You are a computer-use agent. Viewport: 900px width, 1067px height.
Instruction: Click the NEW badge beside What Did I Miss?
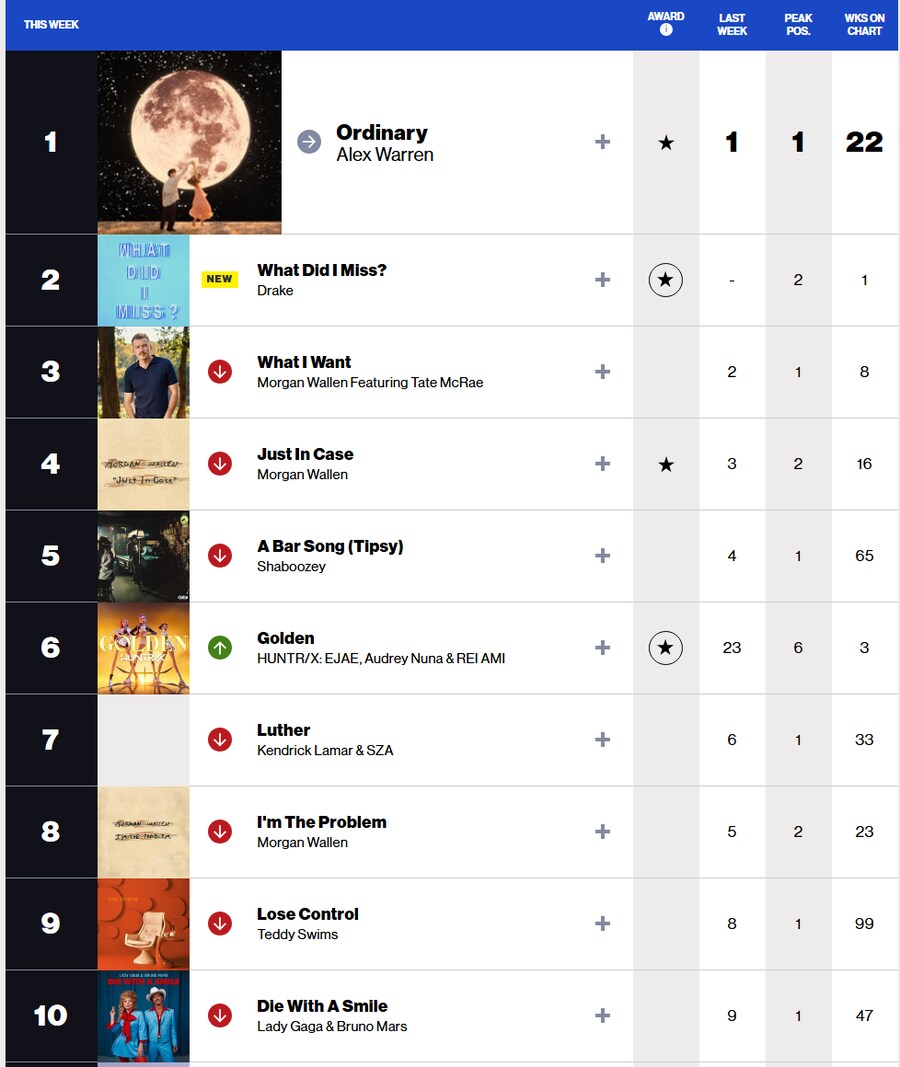tap(219, 279)
